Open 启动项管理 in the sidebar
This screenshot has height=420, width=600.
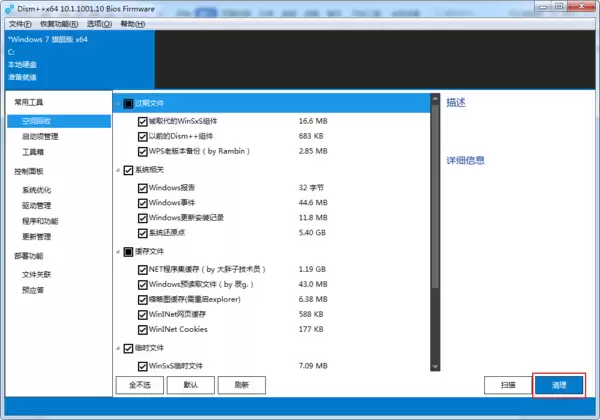point(40,137)
